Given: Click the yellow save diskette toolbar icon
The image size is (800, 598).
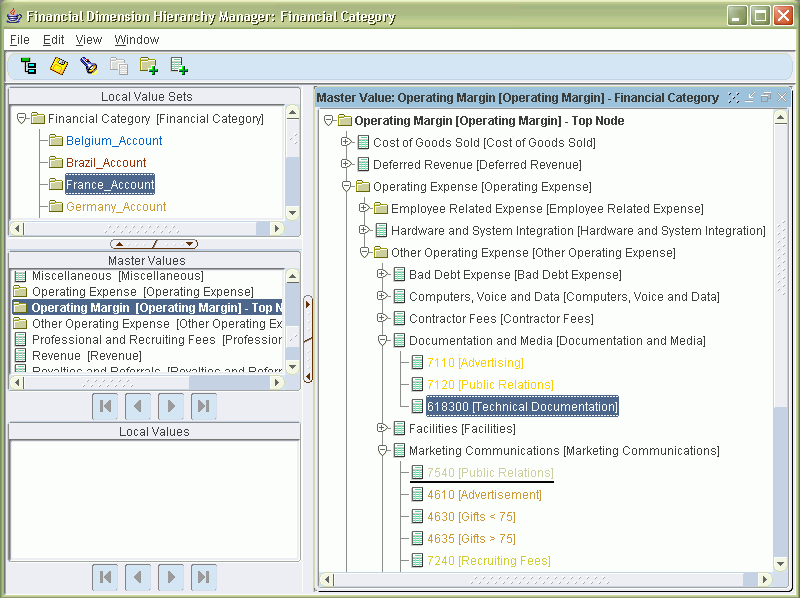Looking at the screenshot, I should coord(59,66).
